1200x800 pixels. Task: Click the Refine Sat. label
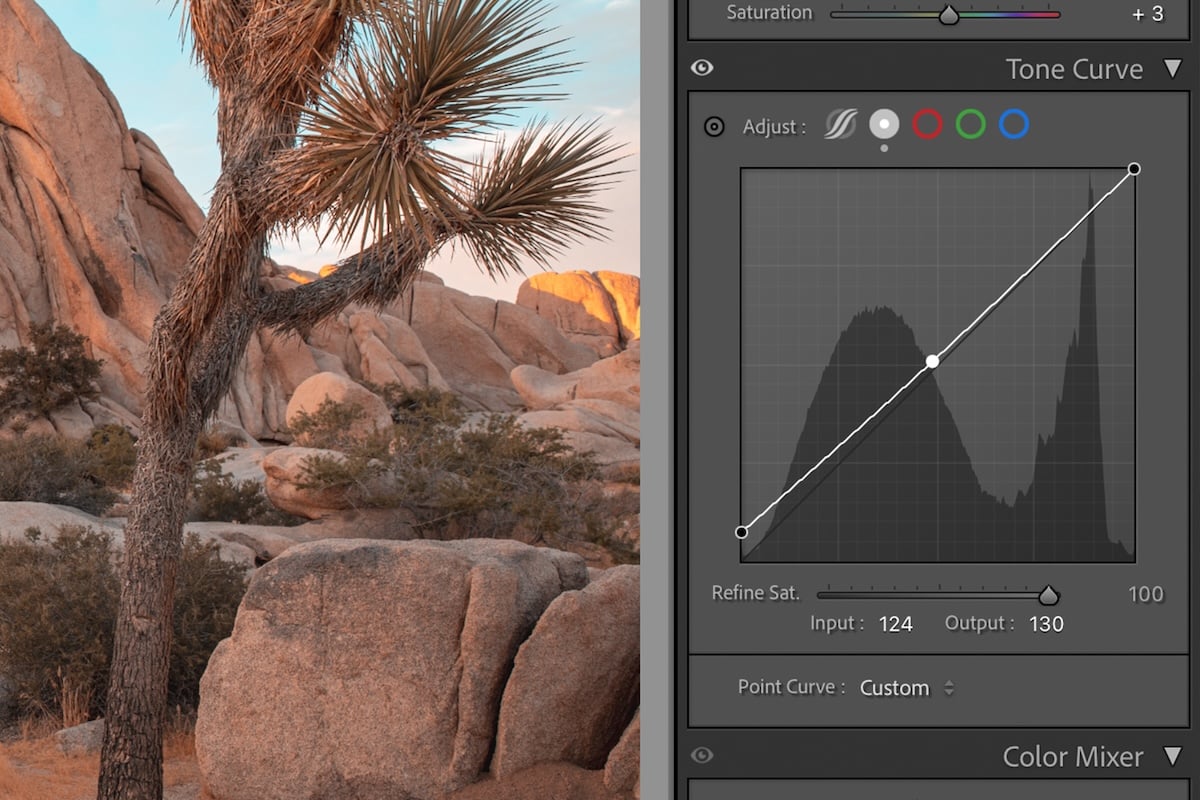click(x=755, y=593)
